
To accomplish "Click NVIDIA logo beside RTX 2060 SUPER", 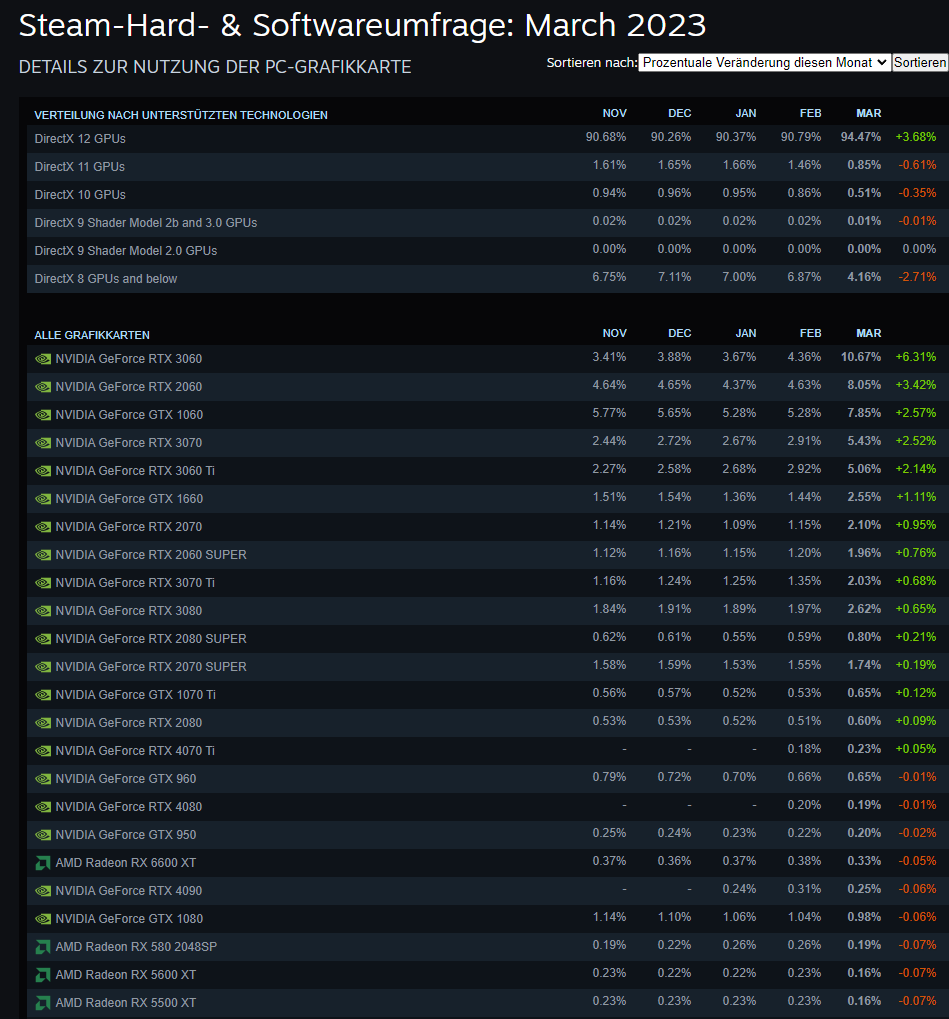I will pos(43,554).
